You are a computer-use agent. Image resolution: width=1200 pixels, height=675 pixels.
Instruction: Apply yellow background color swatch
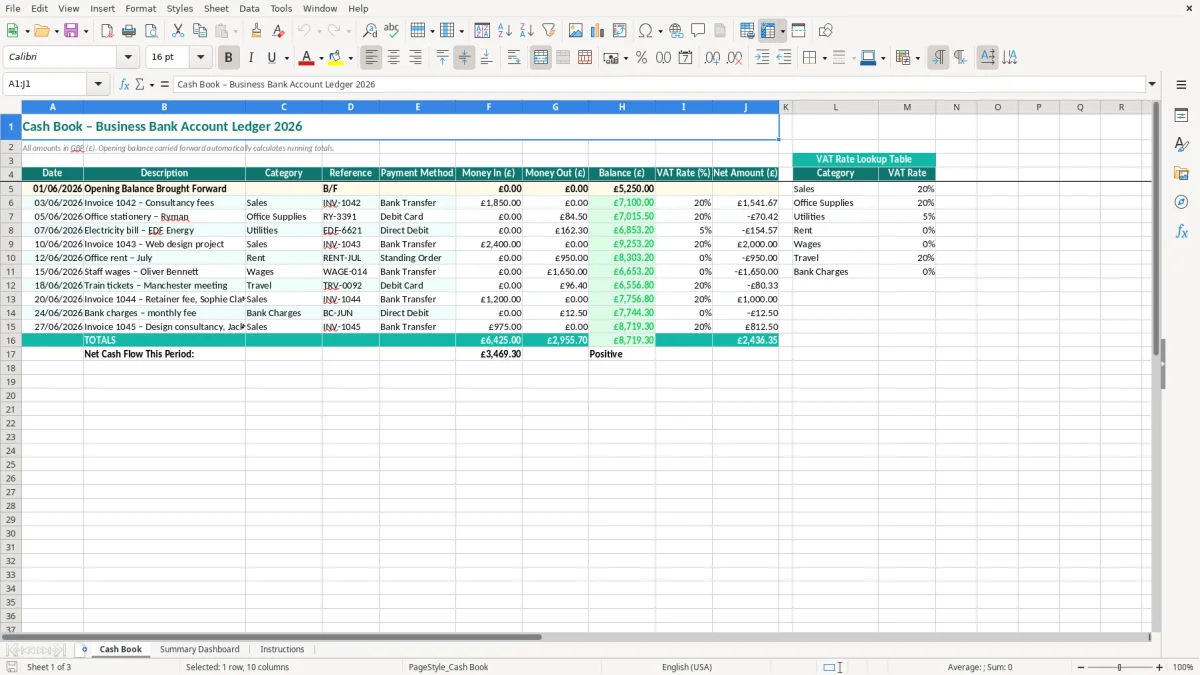tap(337, 58)
